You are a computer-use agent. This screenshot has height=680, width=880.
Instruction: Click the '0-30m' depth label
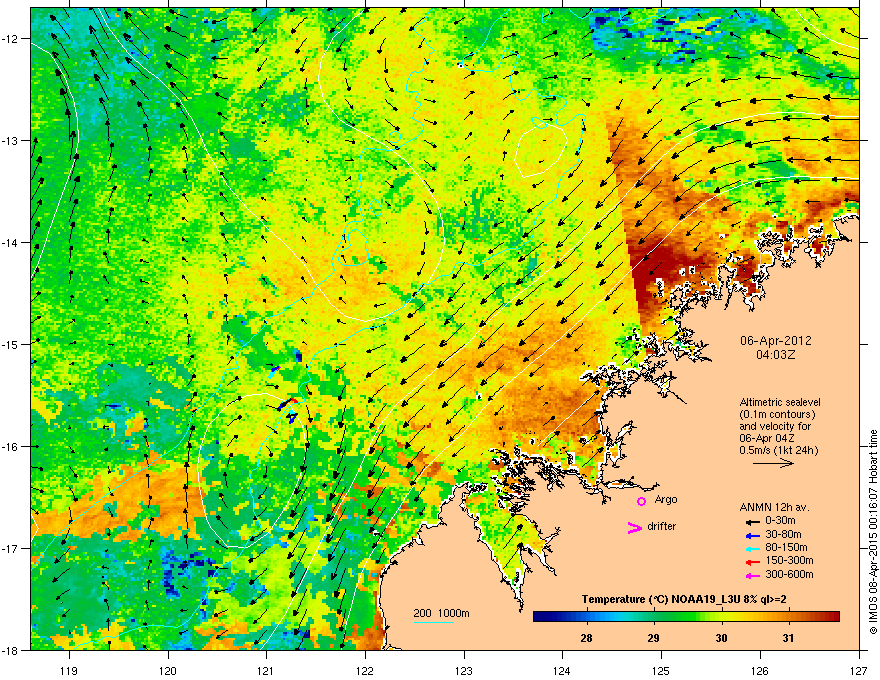coord(780,521)
